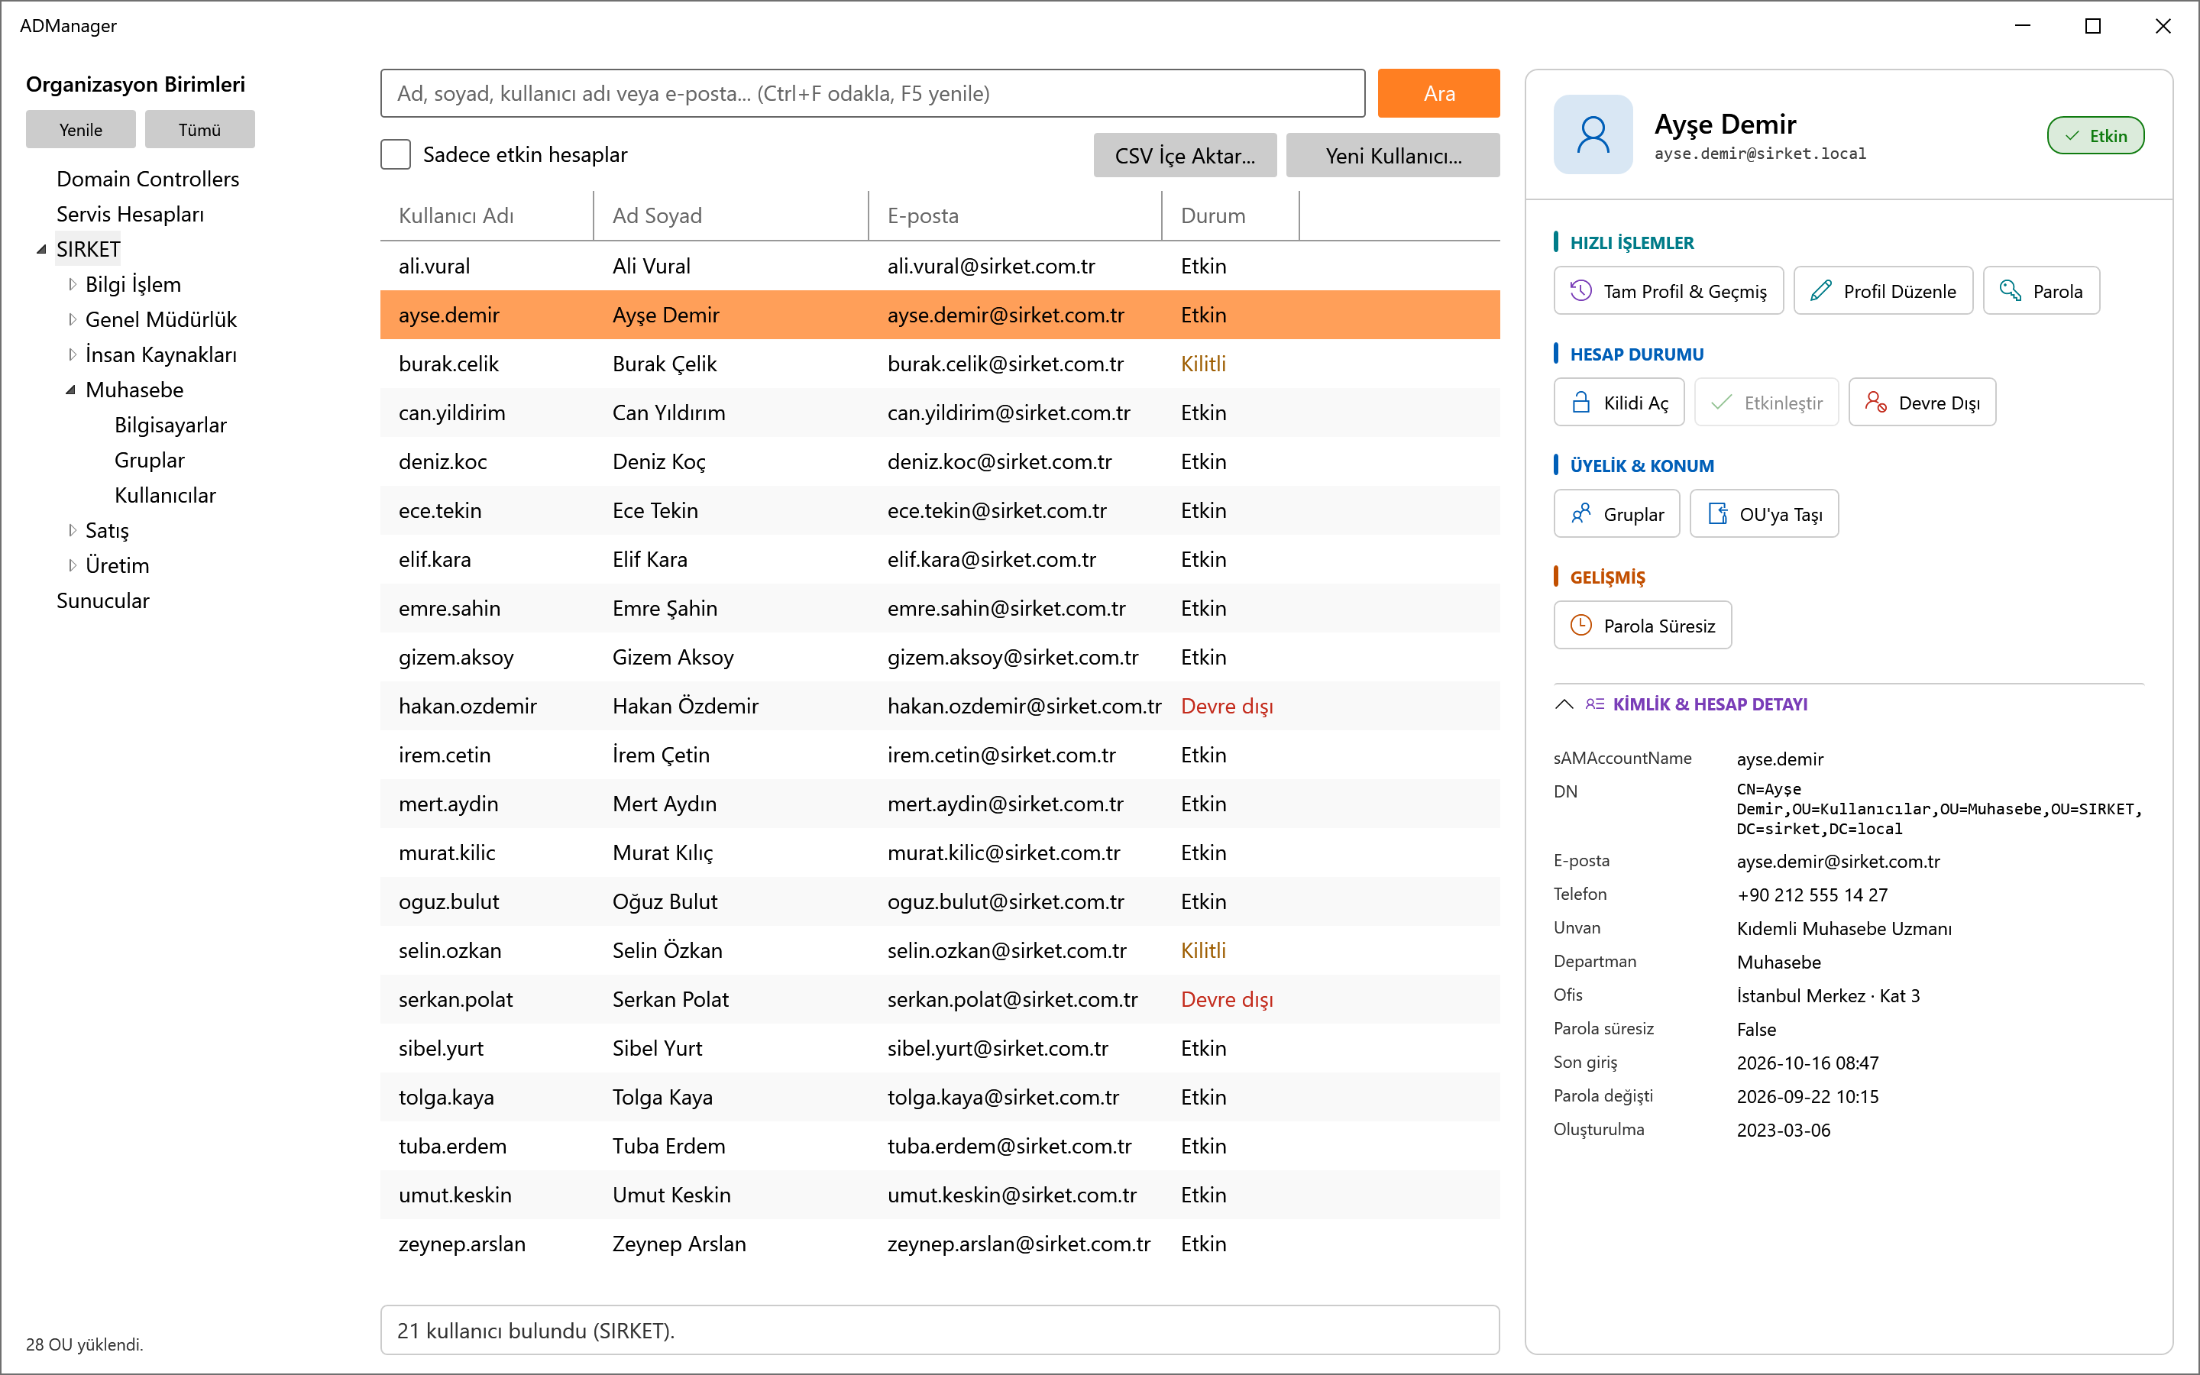Screen dimensions: 2200x1375
Task: Click the Etkinleştir checkmark button
Action: coord(1767,403)
